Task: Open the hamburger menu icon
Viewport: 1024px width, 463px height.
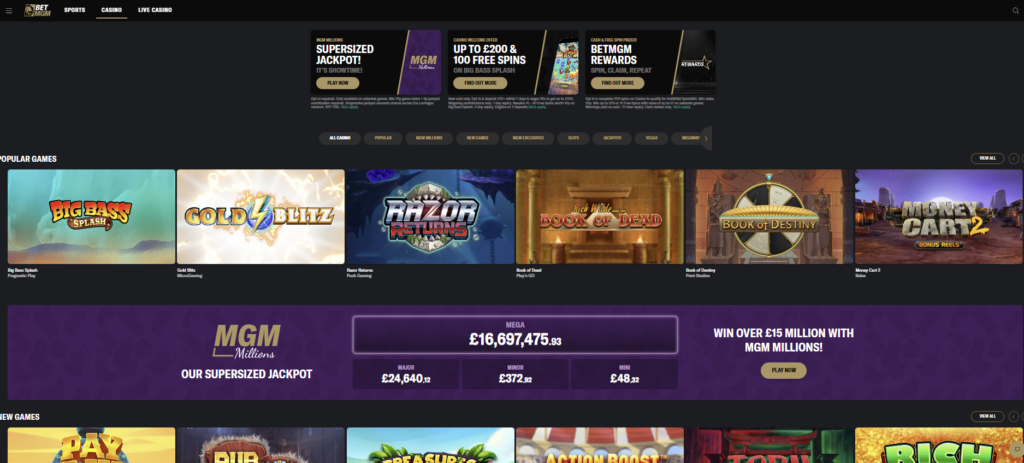Action: pyautogui.click(x=8, y=10)
